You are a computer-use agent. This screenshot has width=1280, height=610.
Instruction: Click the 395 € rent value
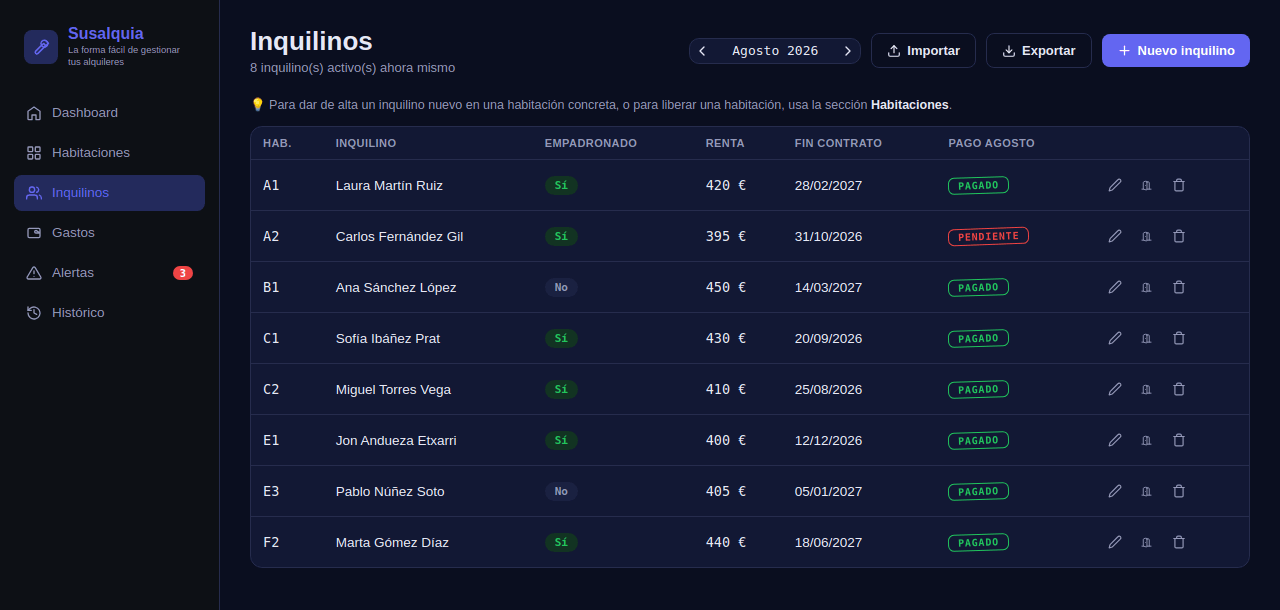tap(726, 236)
